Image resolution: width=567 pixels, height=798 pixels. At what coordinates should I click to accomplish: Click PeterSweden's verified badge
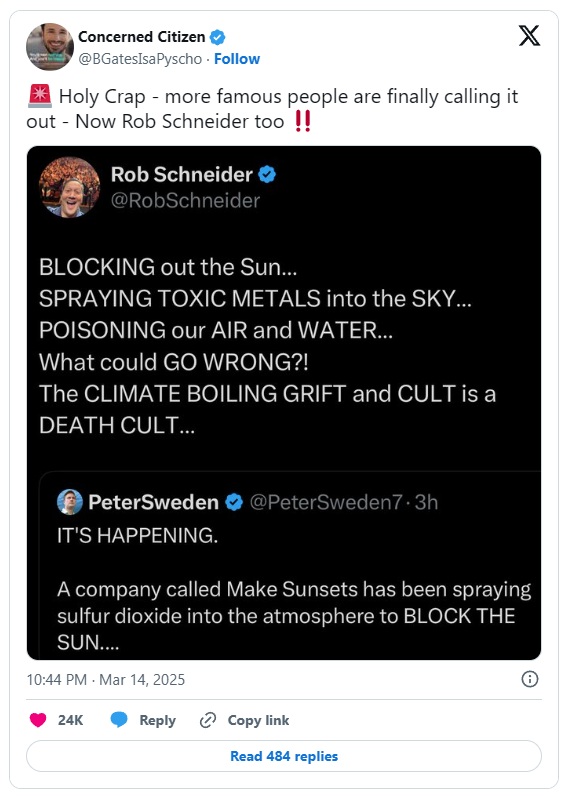234,502
